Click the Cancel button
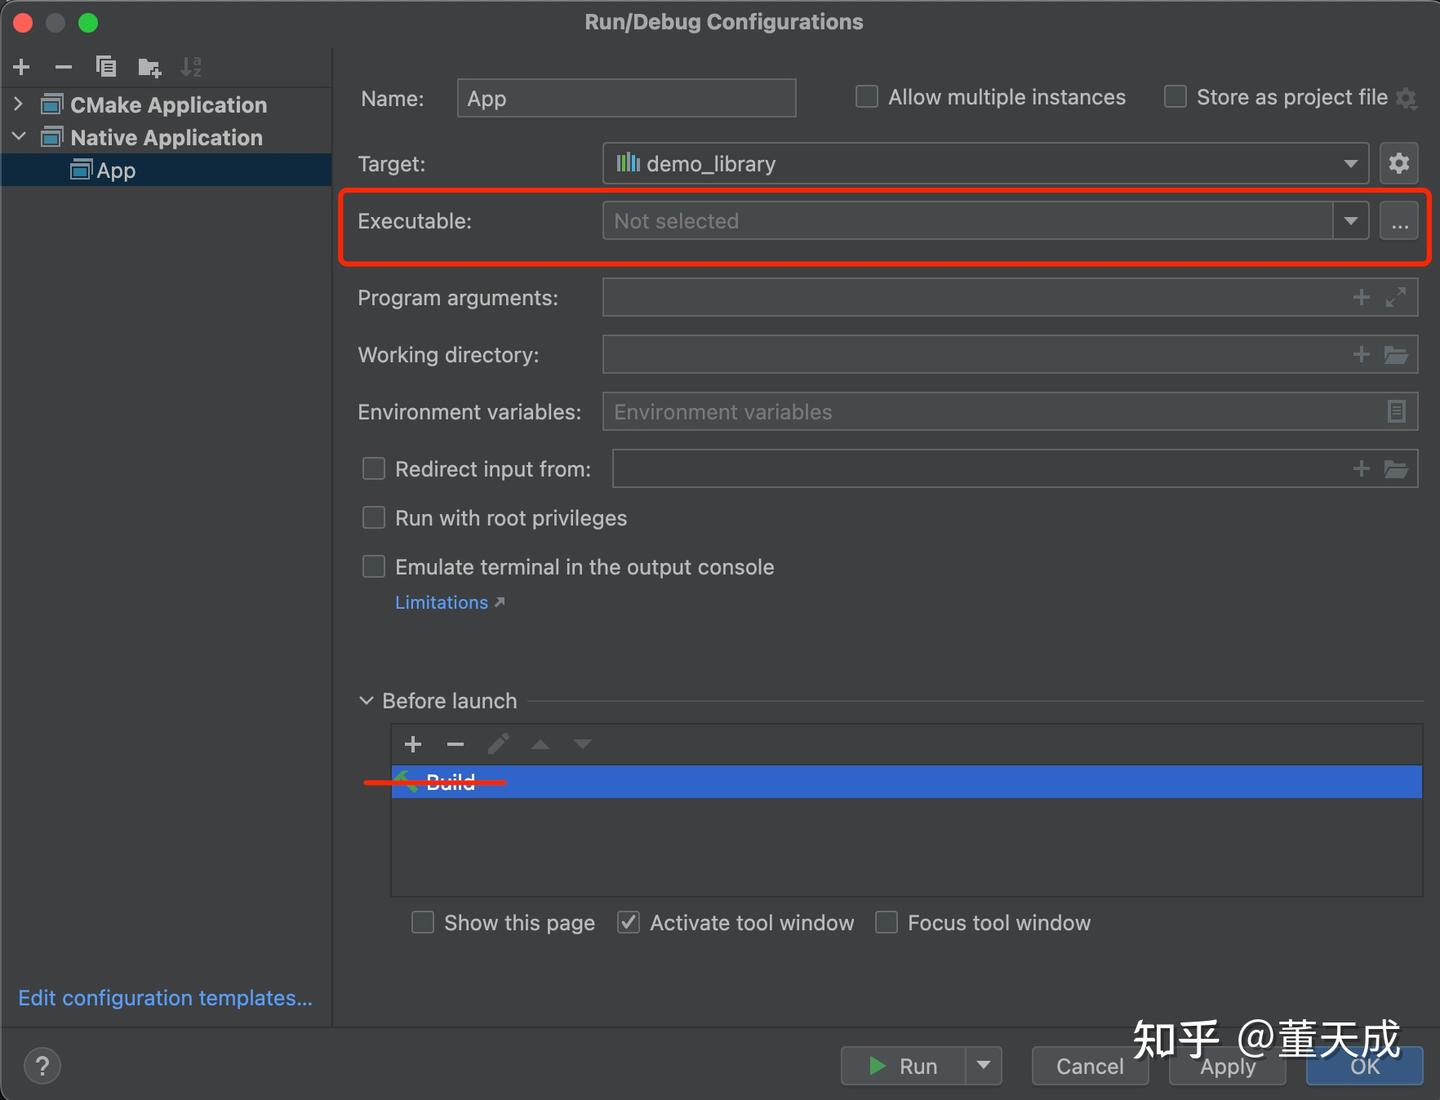 click(x=1090, y=1066)
